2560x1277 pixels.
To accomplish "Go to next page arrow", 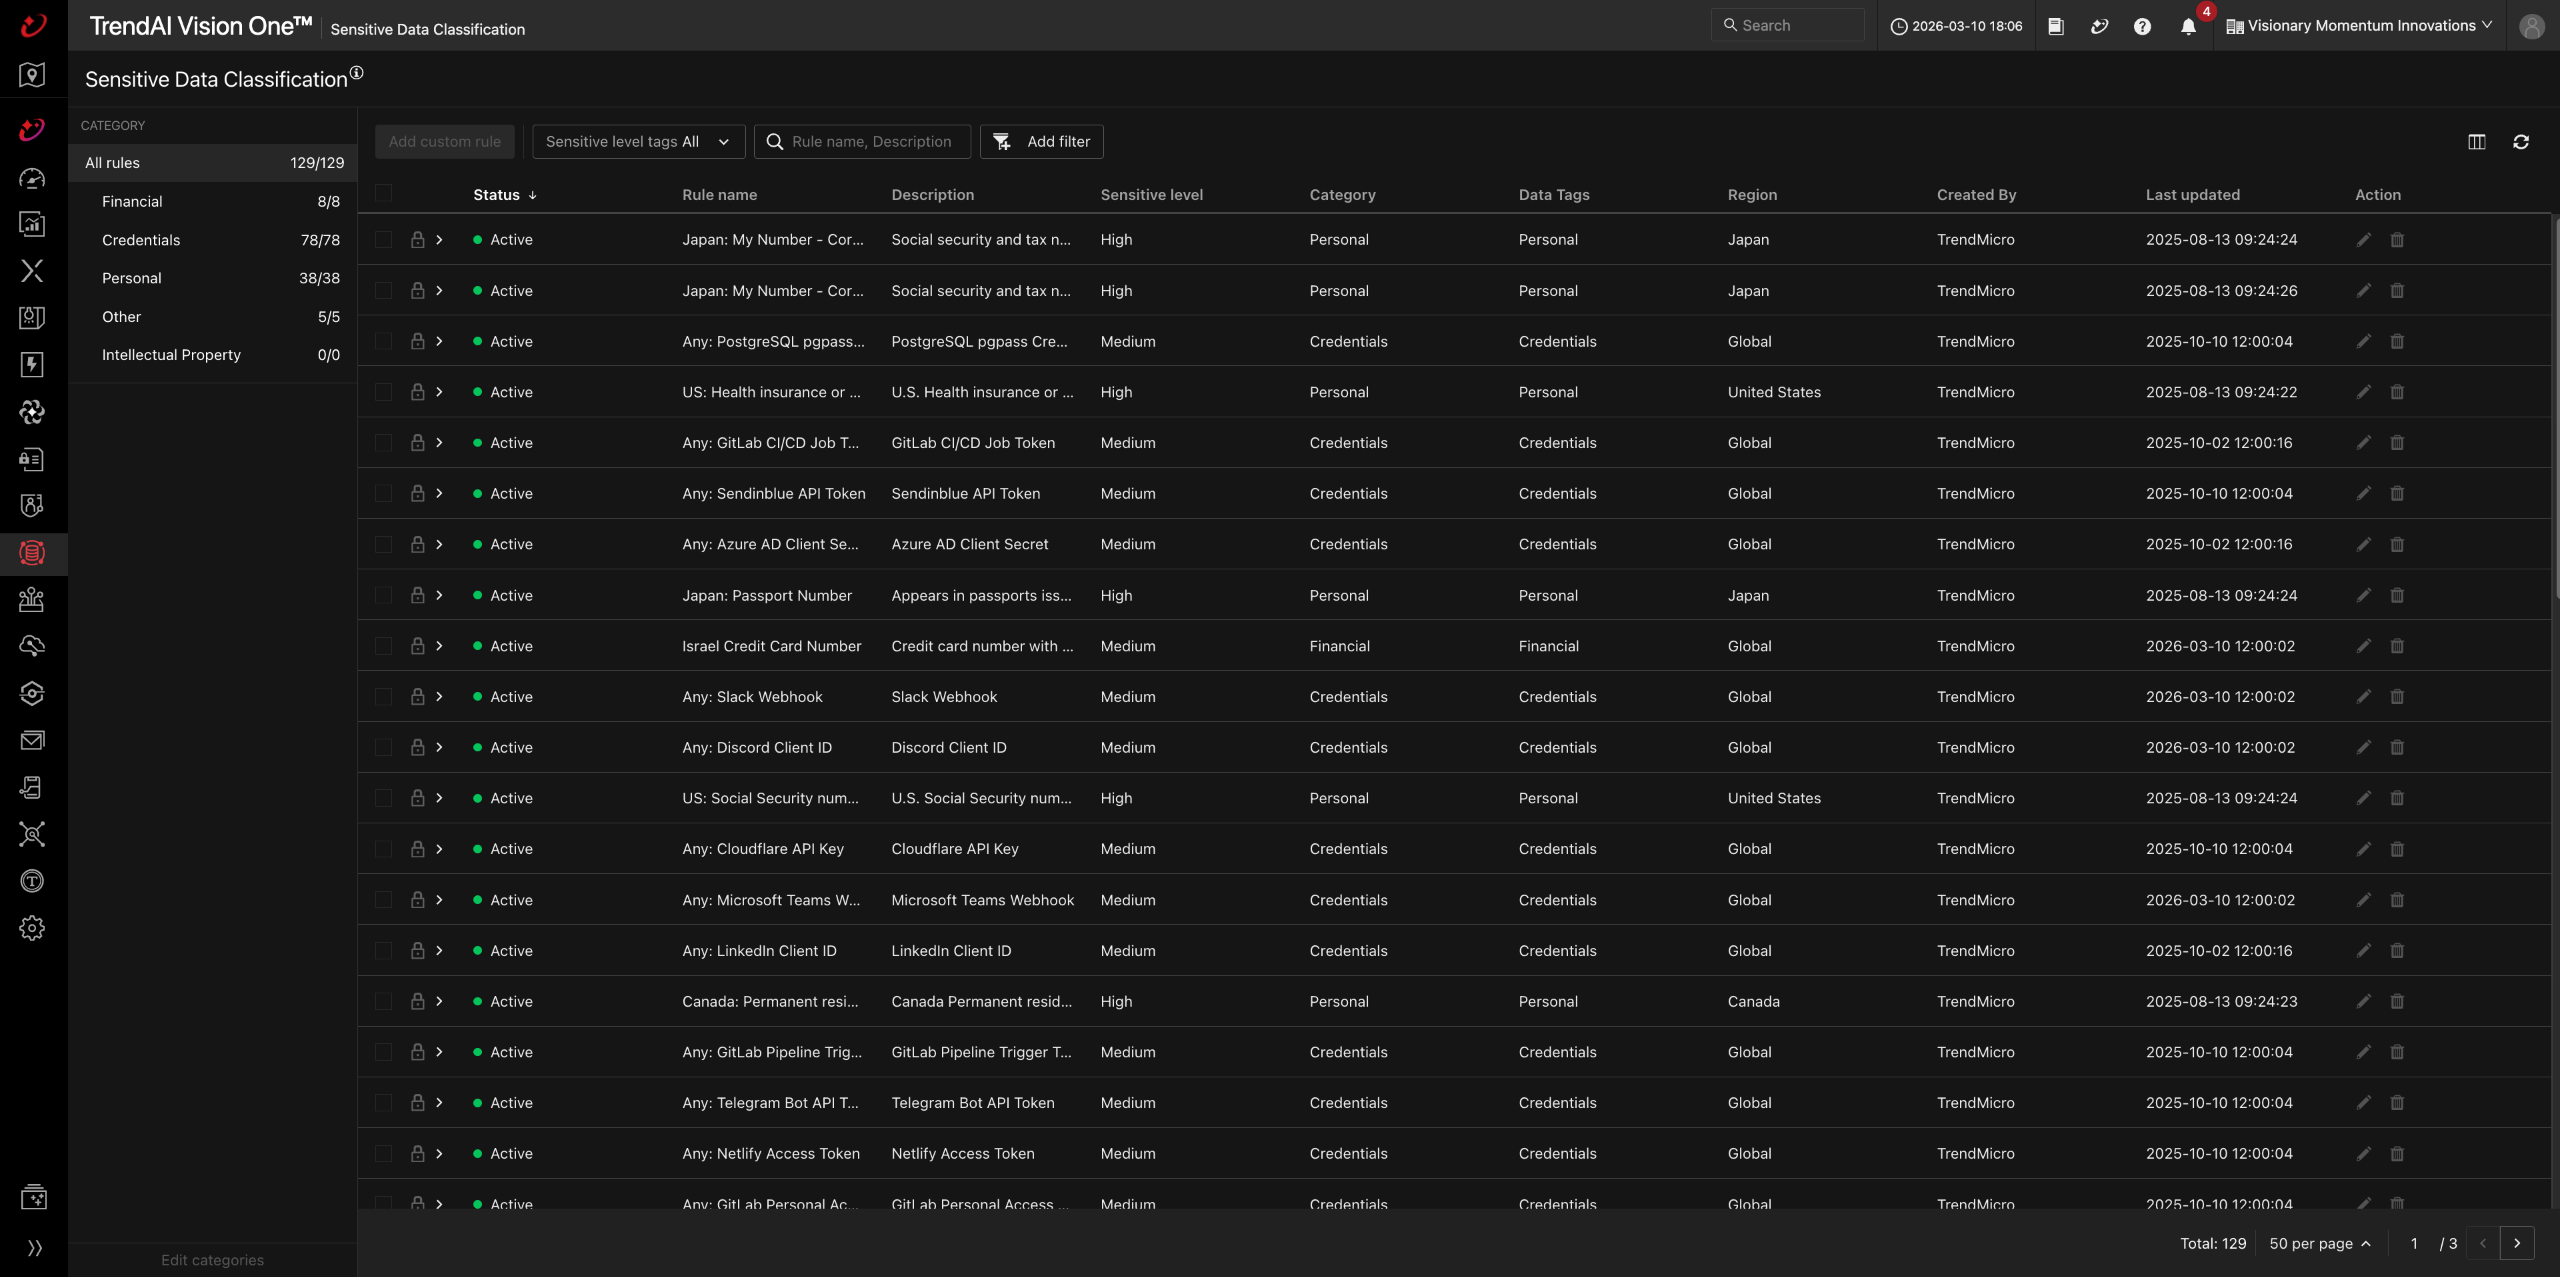I will coord(2516,1243).
